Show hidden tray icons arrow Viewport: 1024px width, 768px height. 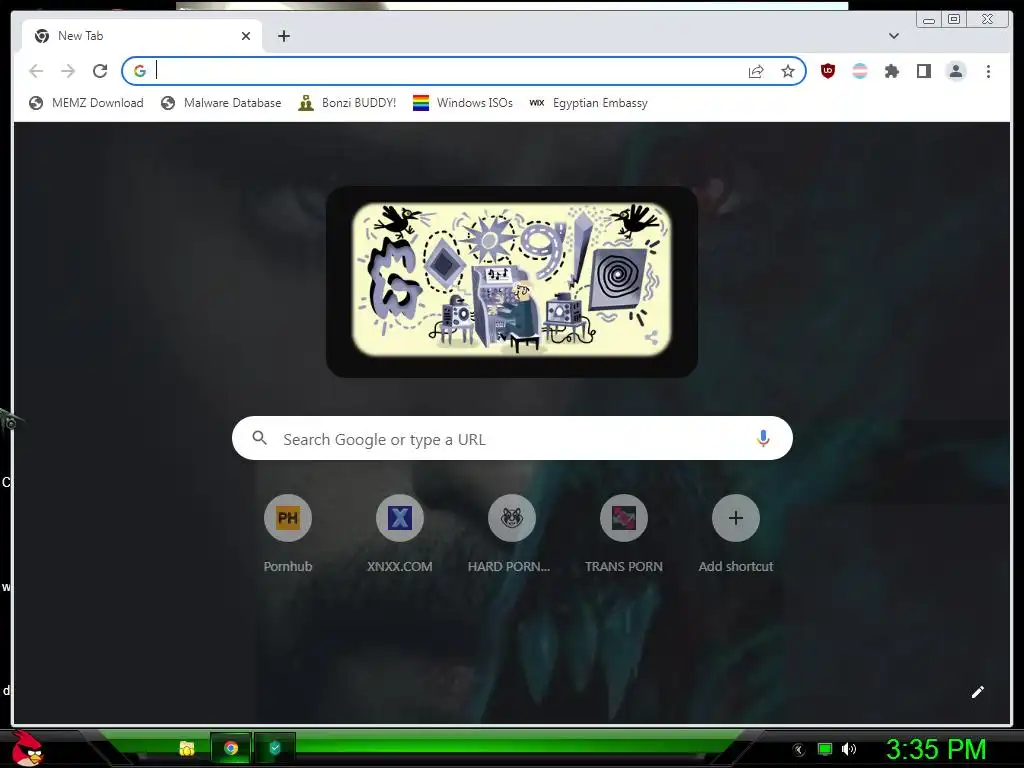[x=799, y=750]
